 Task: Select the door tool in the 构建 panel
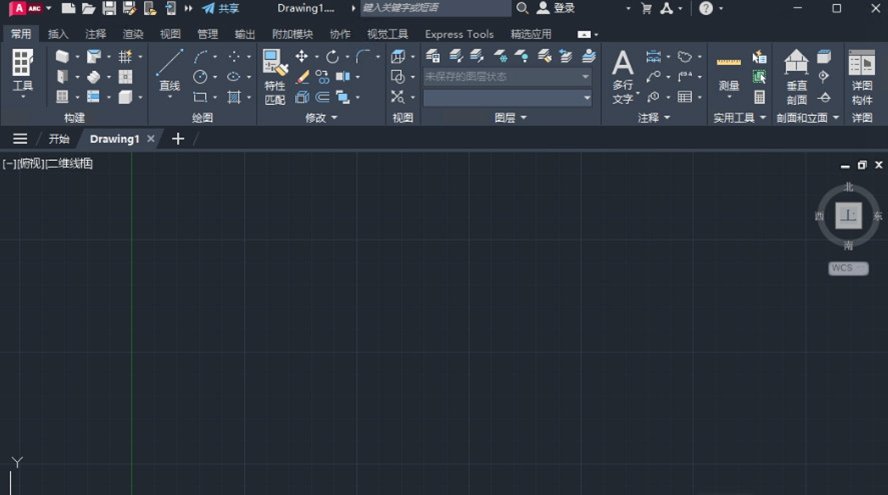click(x=62, y=76)
